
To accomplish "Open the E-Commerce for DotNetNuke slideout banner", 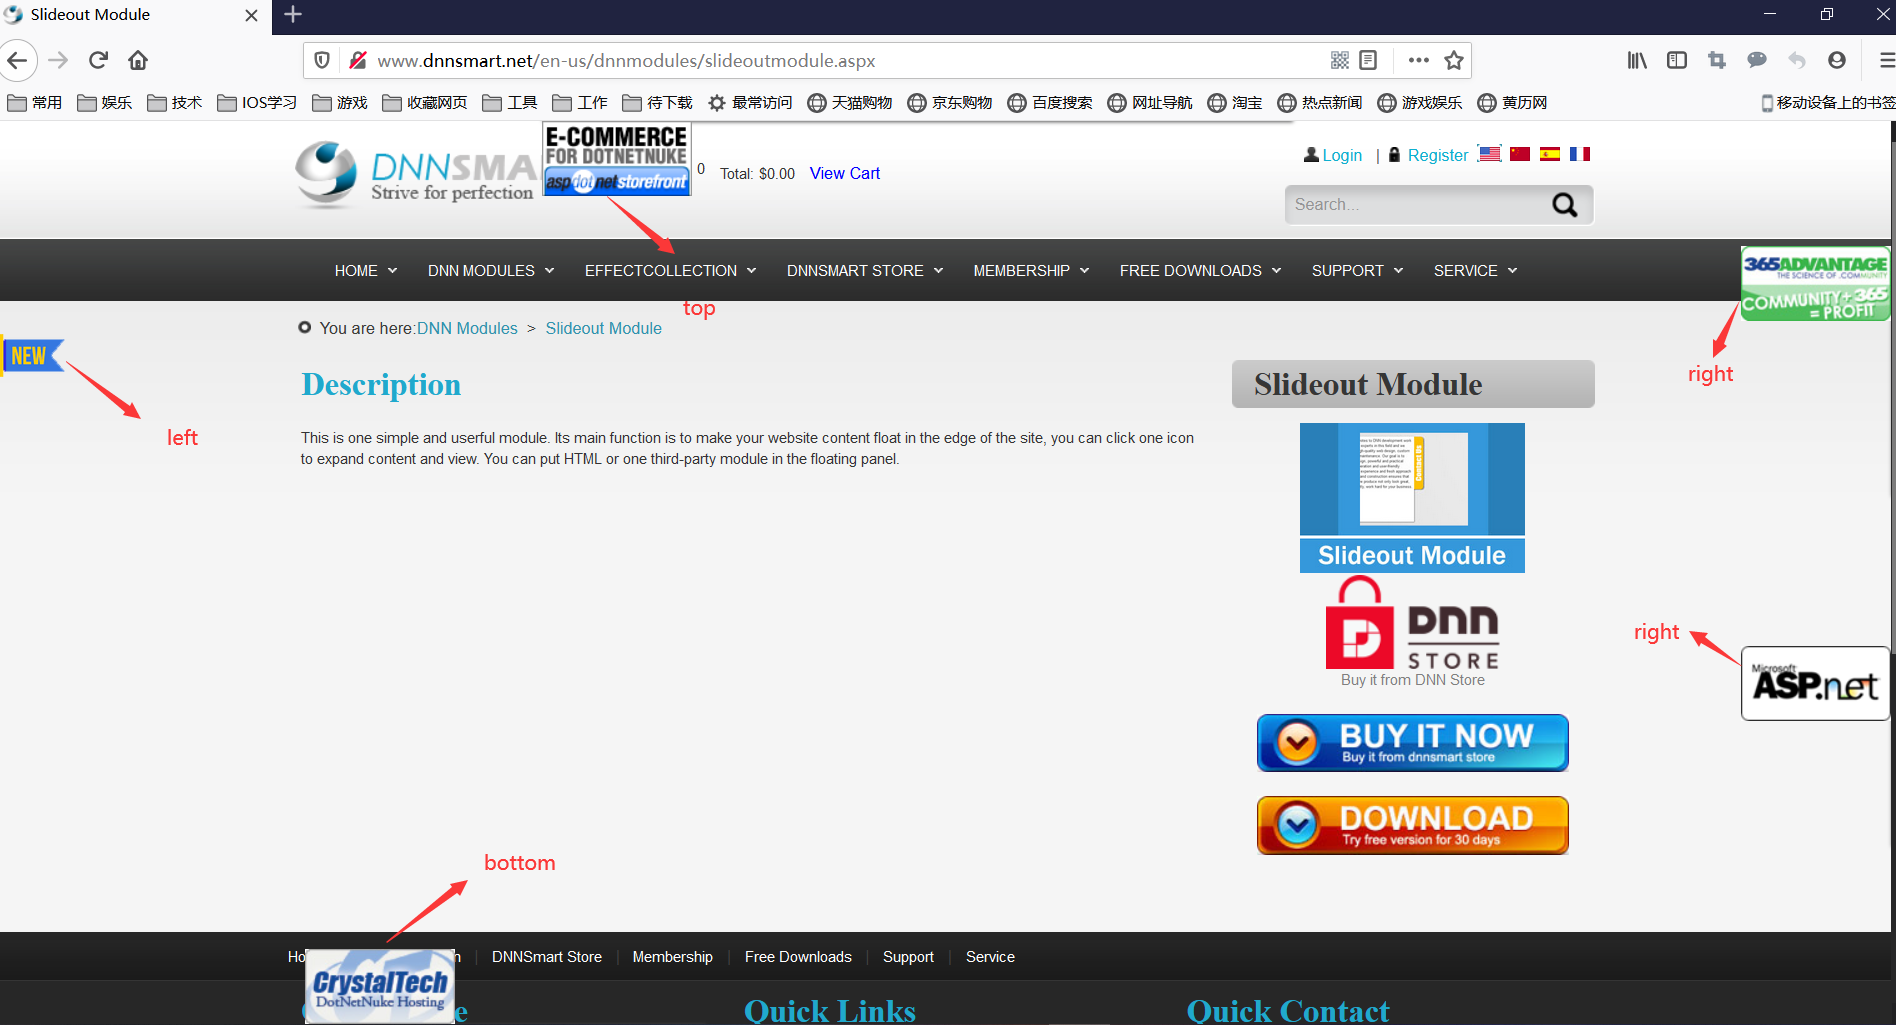I will click(616, 159).
